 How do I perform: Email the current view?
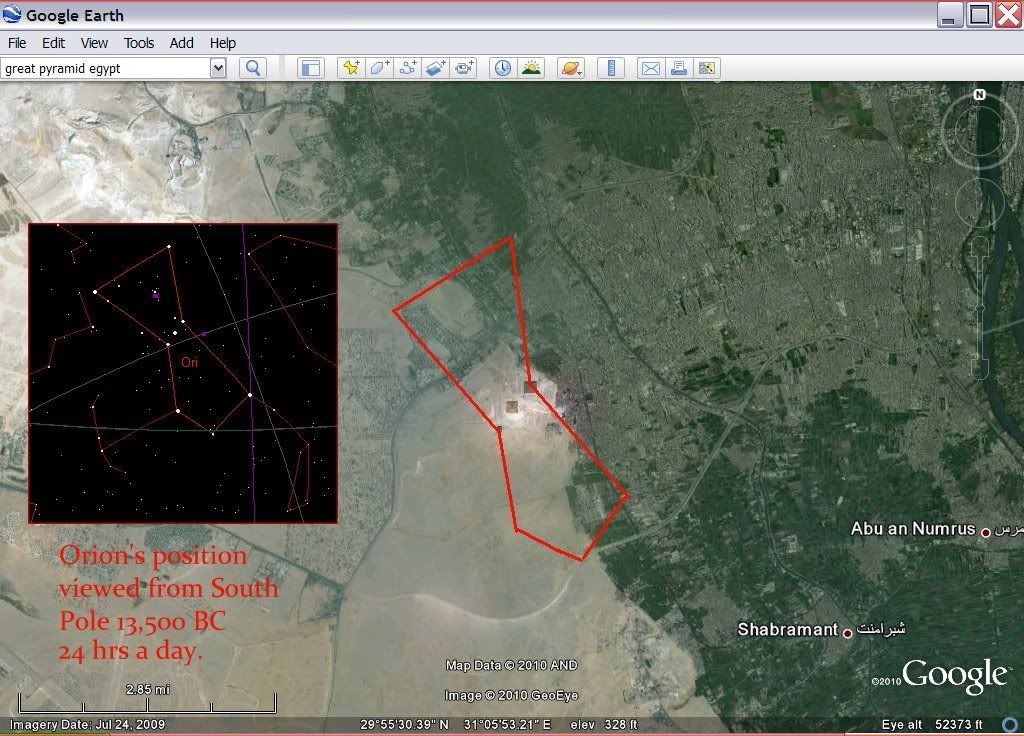651,68
